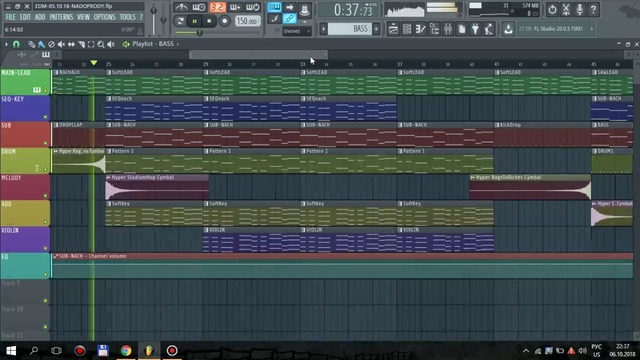This screenshot has height=360, width=640.
Task: Click bar 37 on the timeline ruler
Action: 400,64
